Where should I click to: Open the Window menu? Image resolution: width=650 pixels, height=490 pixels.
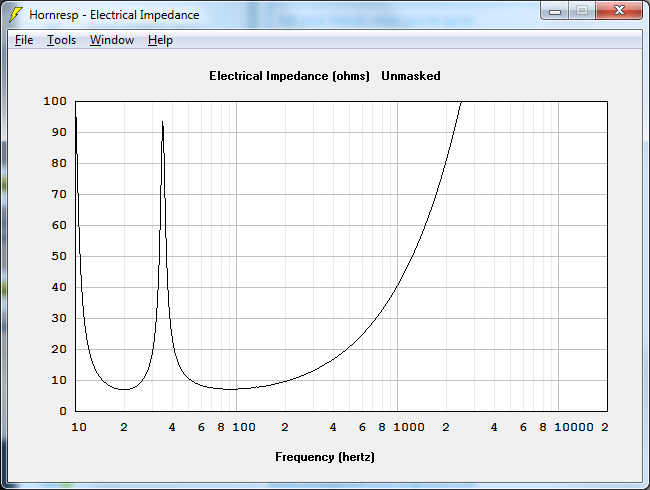coord(112,40)
